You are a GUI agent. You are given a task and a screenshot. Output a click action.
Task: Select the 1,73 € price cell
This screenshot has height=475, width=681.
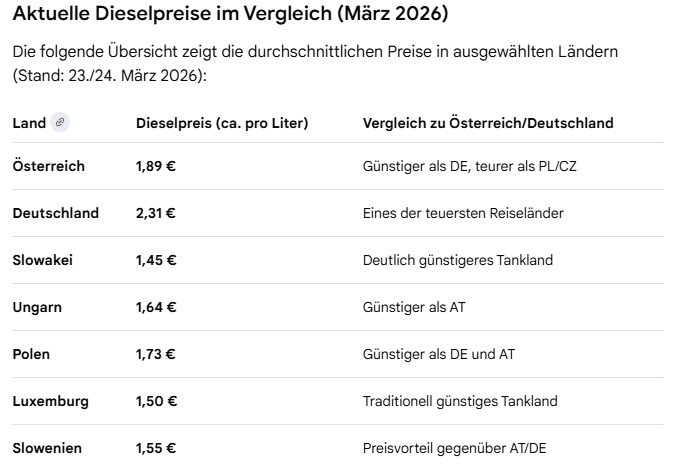pos(156,354)
